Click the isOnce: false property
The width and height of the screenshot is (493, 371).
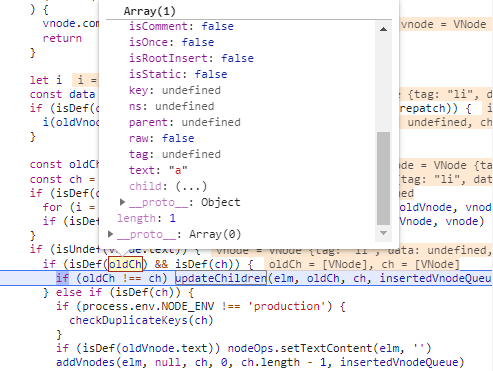[x=172, y=42]
